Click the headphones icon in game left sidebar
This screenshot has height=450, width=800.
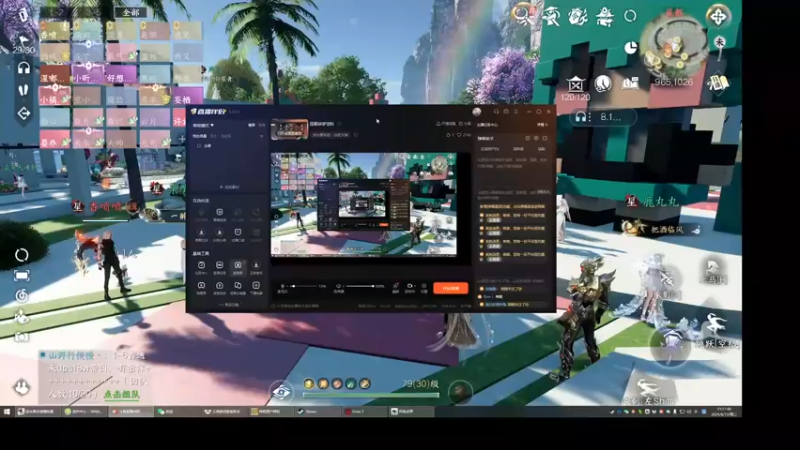(23, 68)
